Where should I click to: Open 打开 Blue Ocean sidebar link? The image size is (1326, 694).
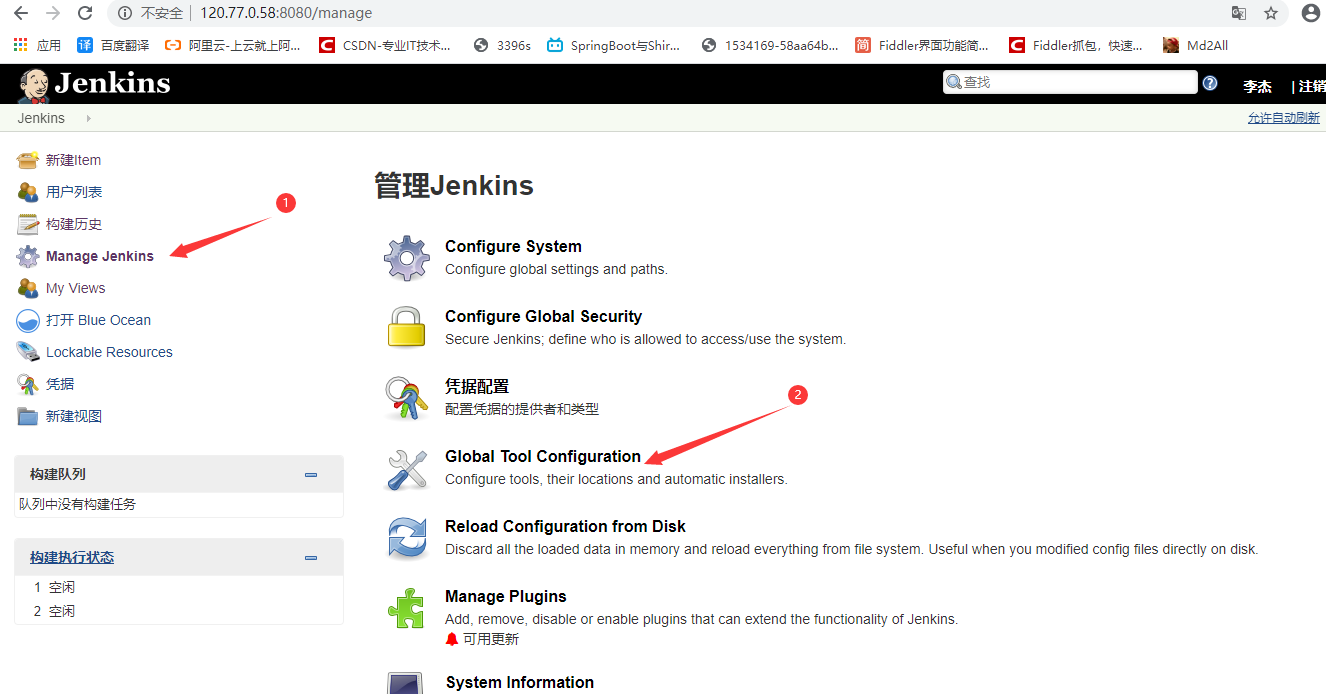click(x=98, y=320)
